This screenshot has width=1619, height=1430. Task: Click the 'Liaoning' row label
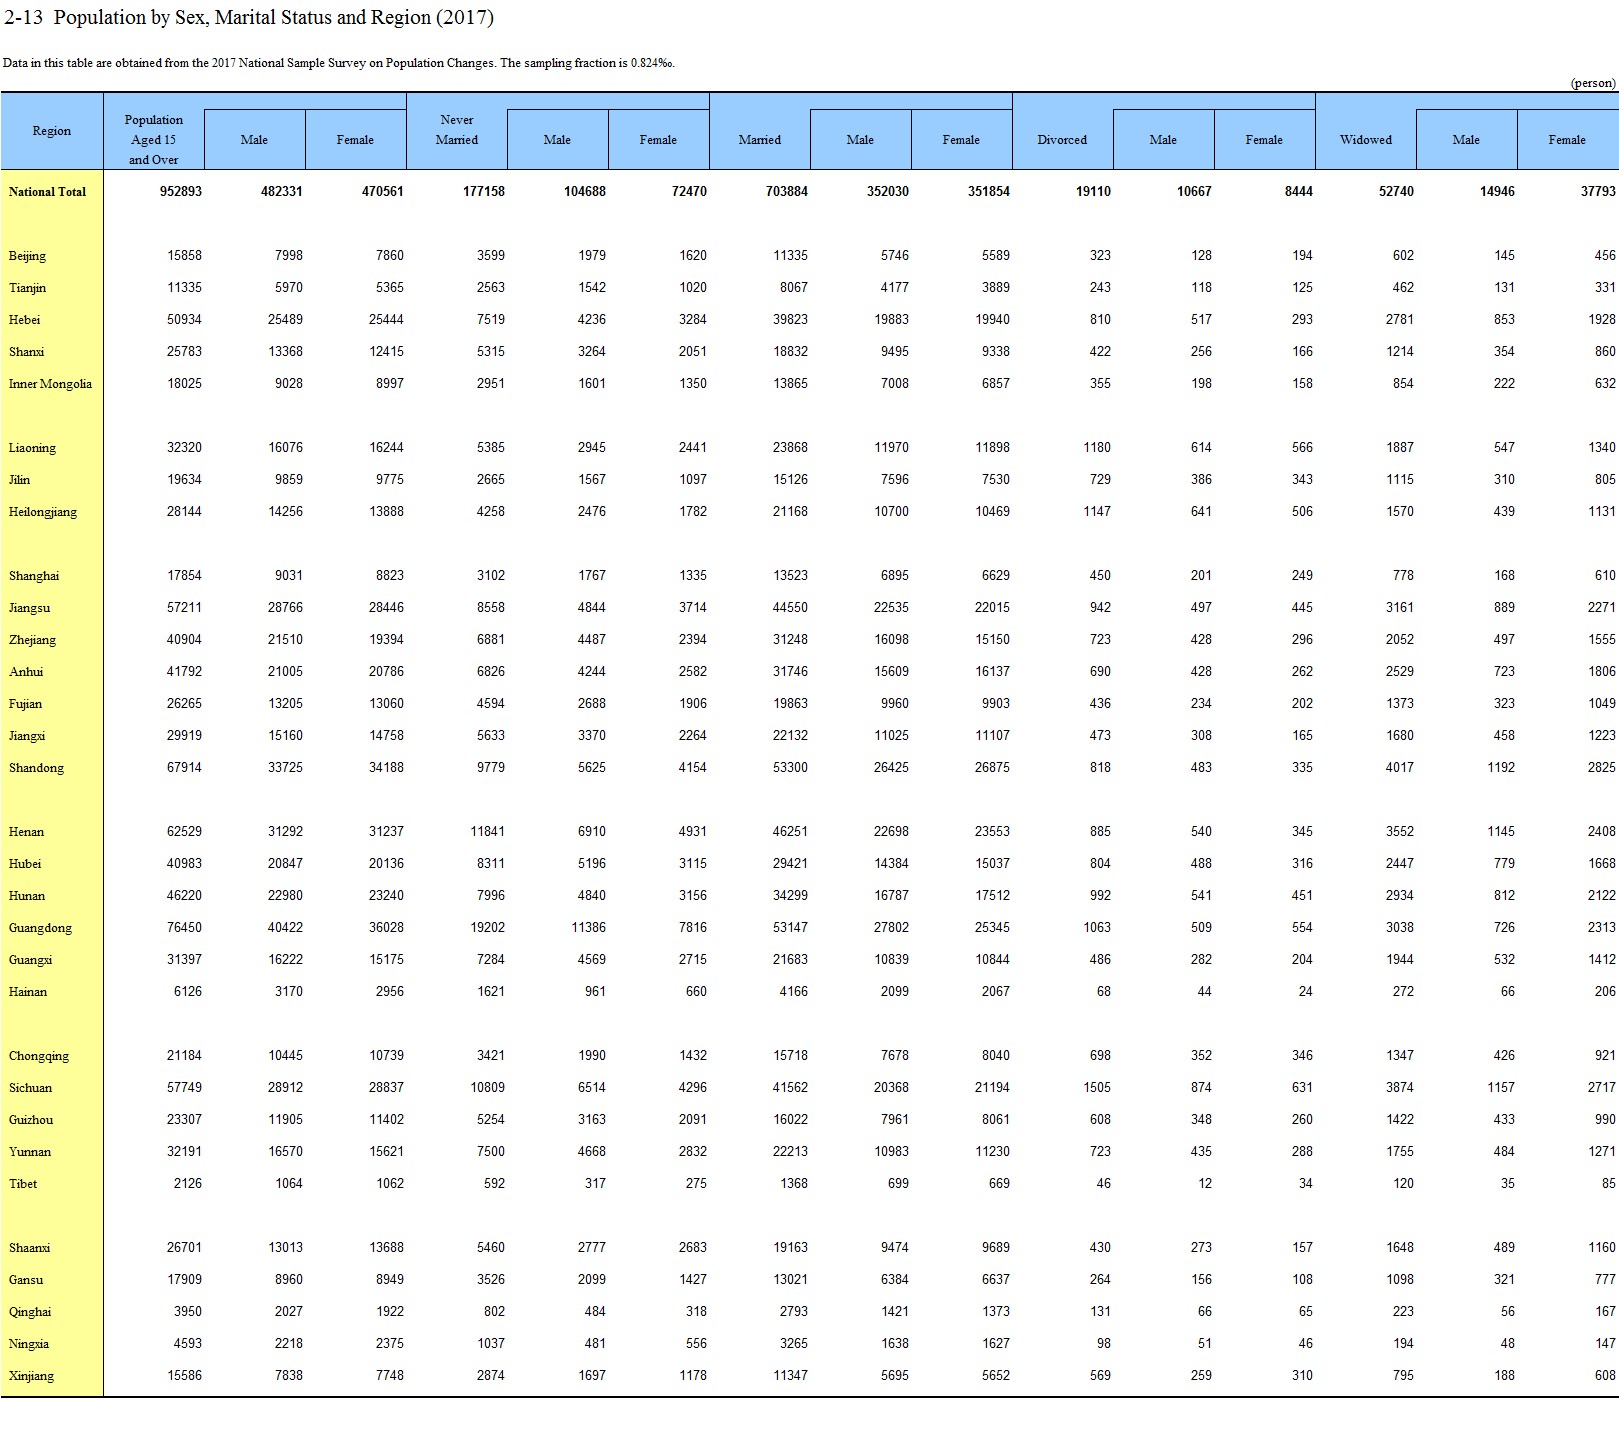point(32,448)
